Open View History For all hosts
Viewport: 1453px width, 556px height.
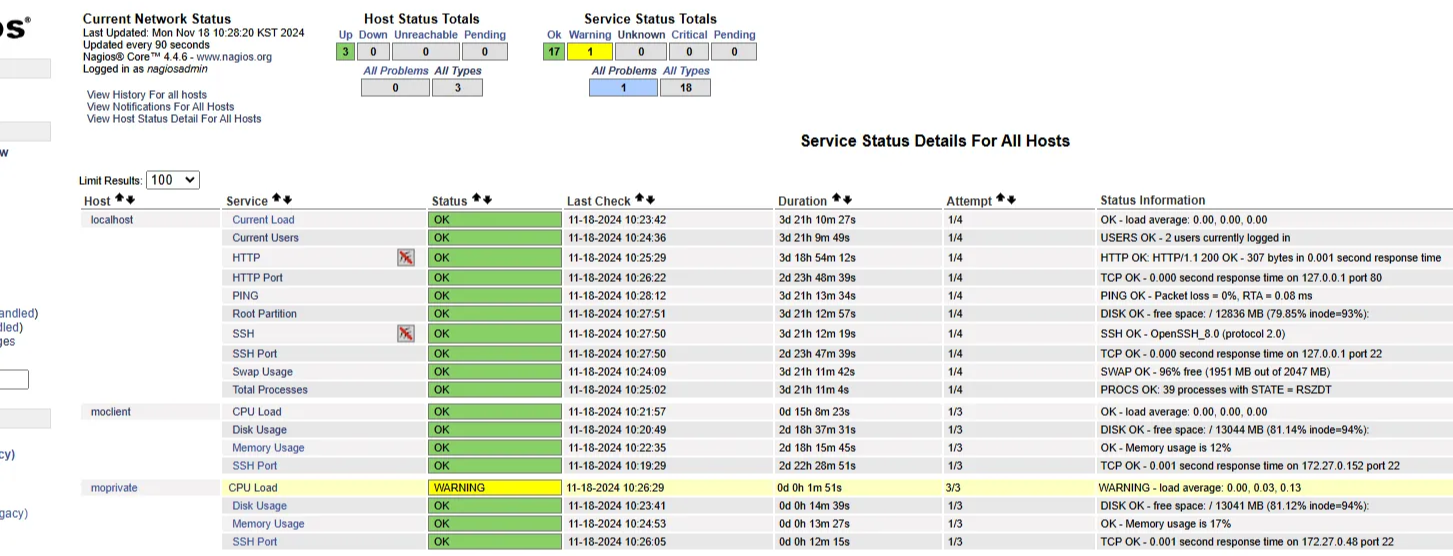pyautogui.click(x=147, y=95)
